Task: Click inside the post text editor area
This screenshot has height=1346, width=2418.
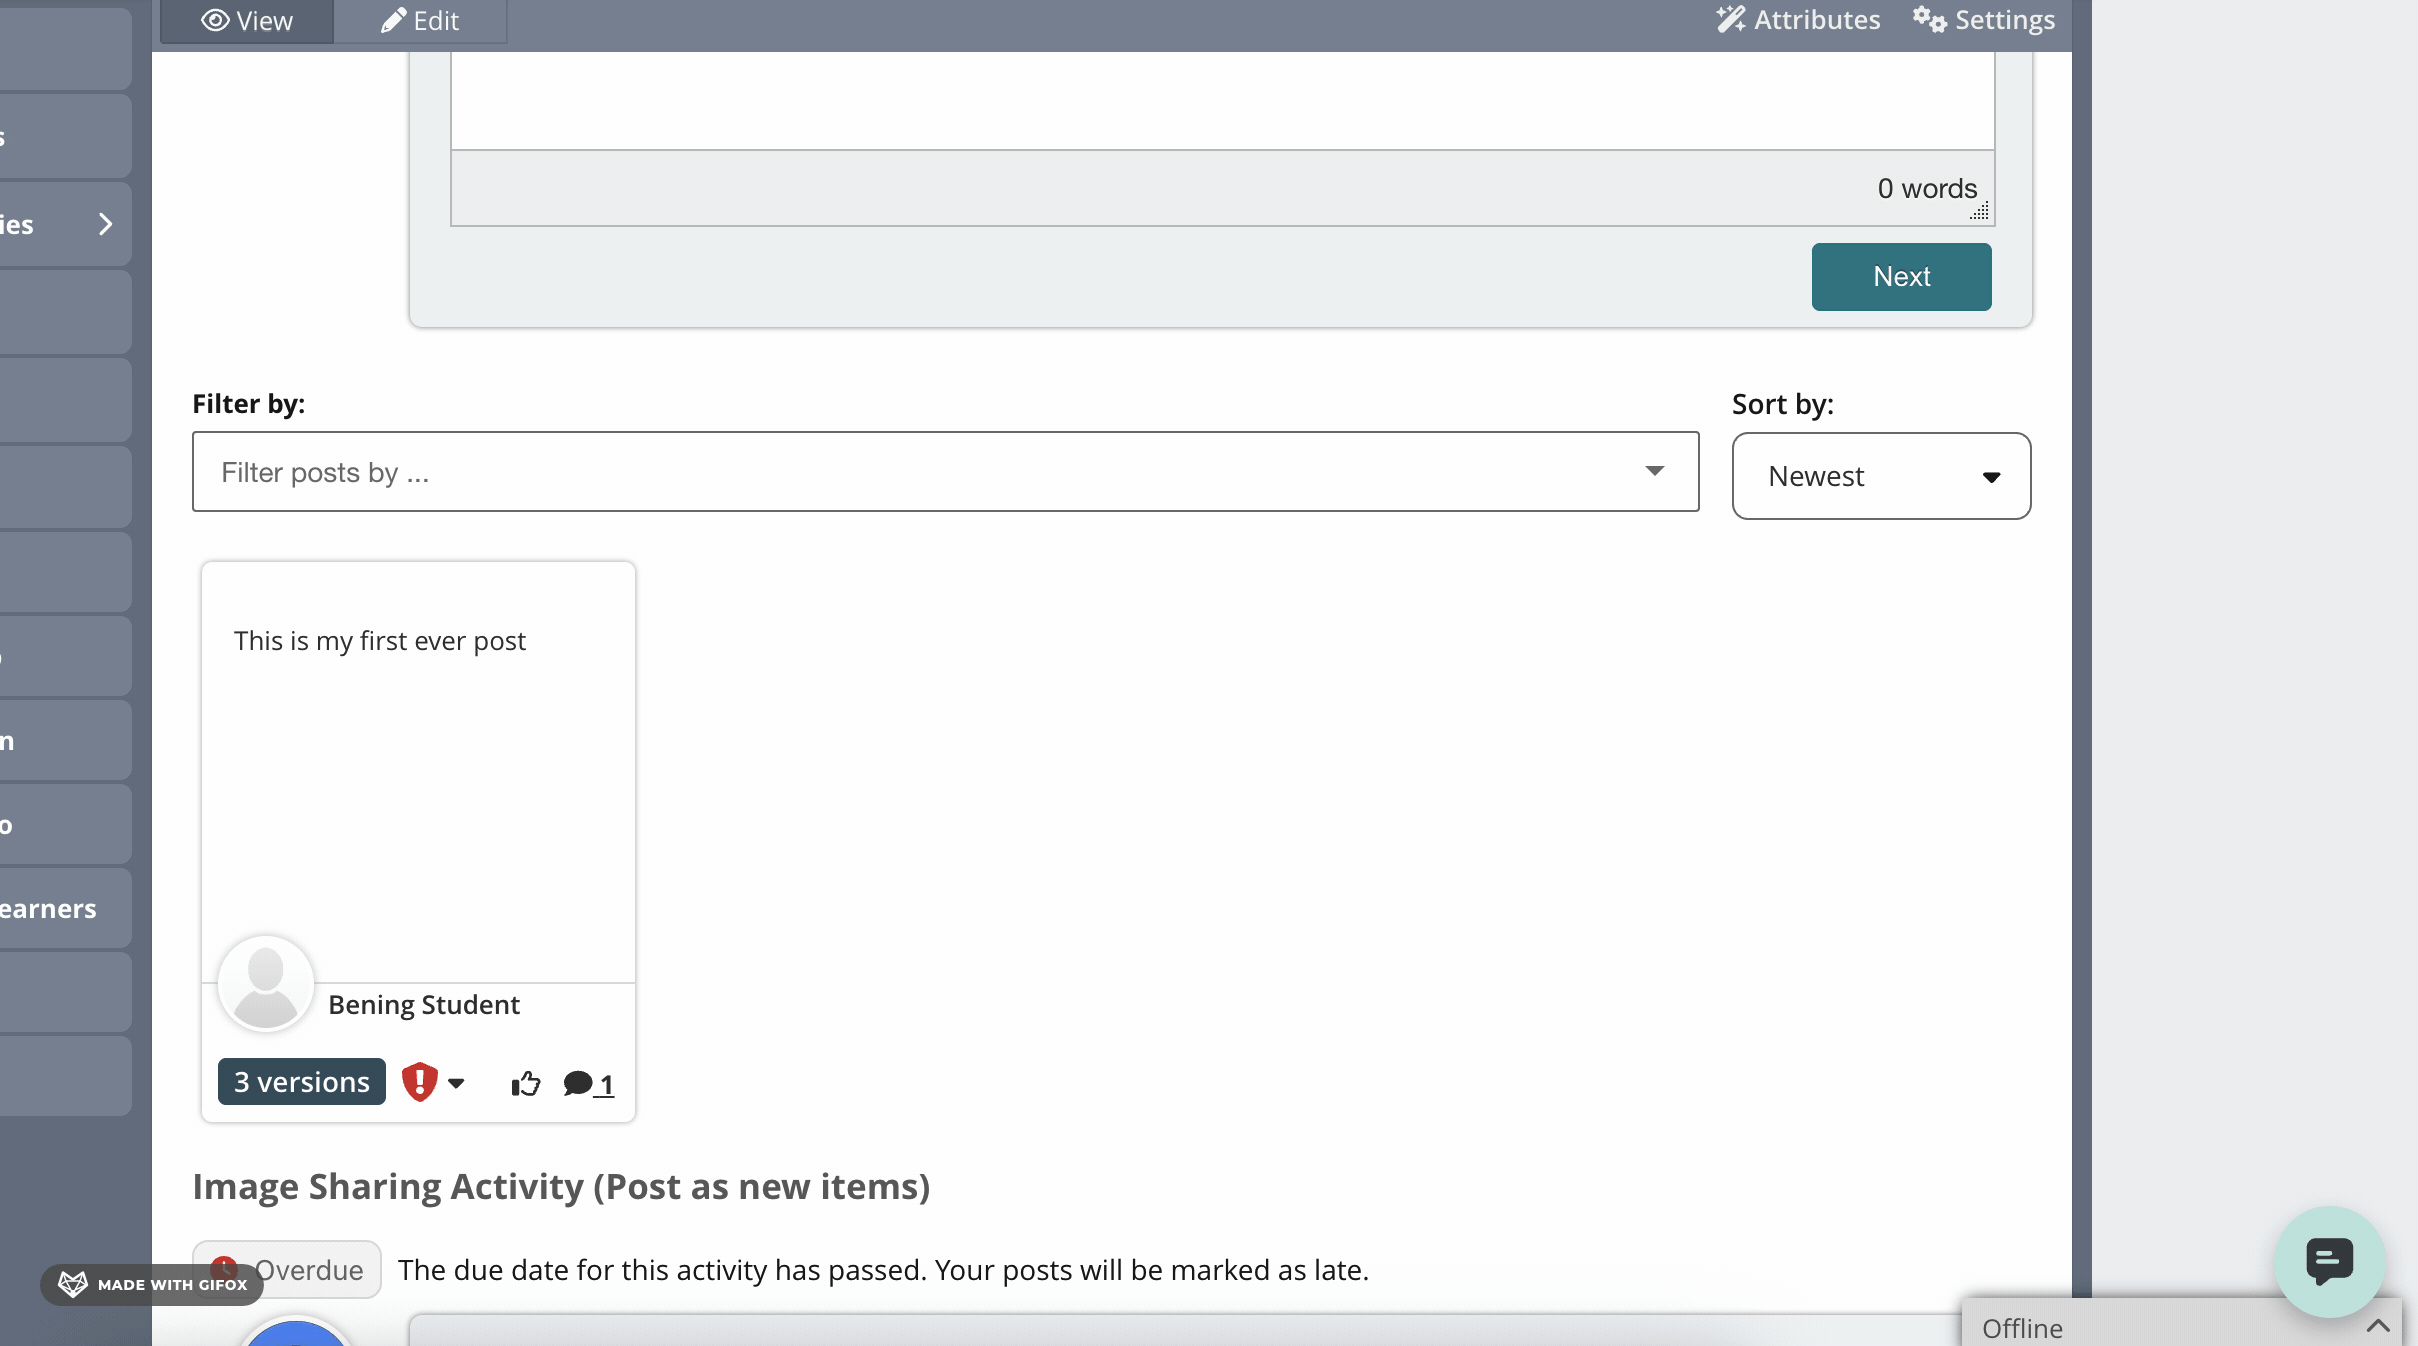Action: click(1222, 100)
